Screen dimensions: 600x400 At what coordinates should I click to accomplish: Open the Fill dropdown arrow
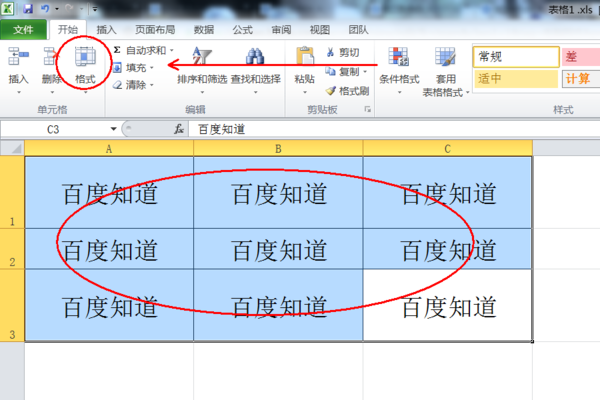click(152, 68)
